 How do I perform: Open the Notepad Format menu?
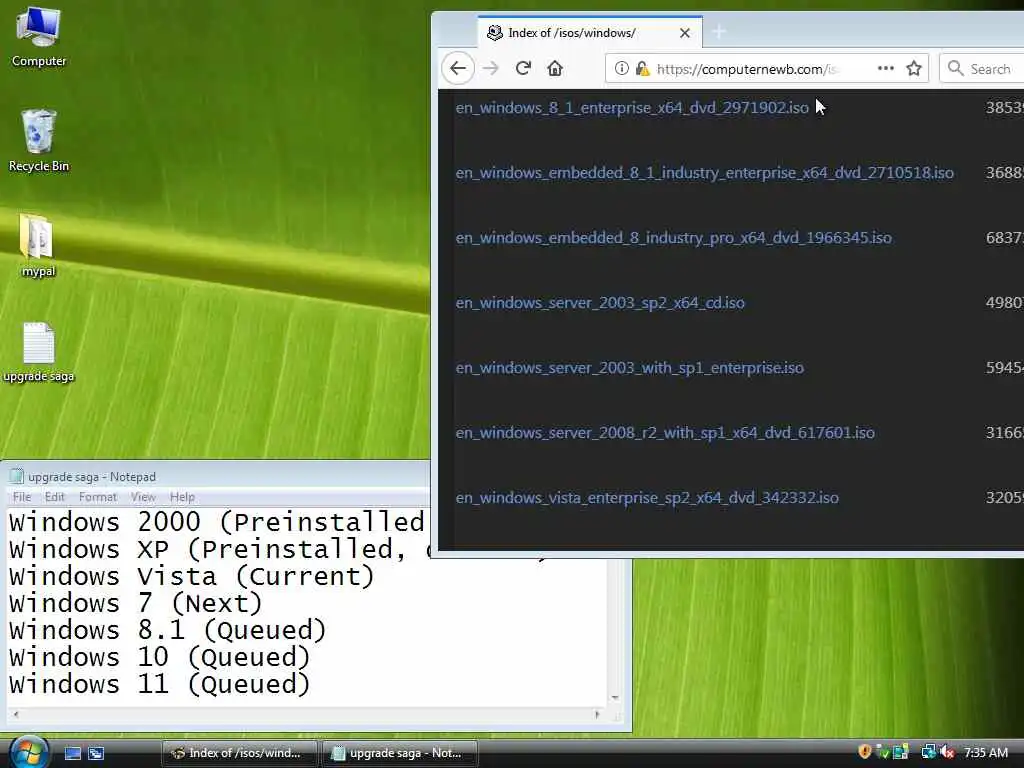click(97, 497)
